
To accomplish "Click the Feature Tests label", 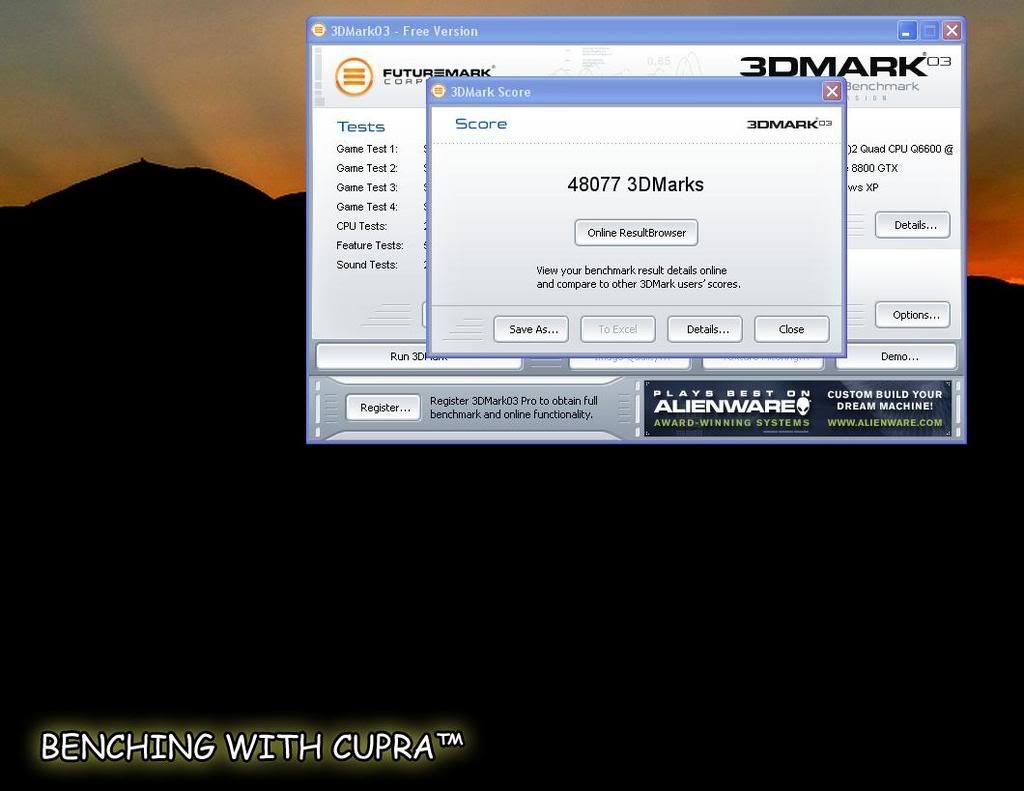I will pyautogui.click(x=370, y=246).
